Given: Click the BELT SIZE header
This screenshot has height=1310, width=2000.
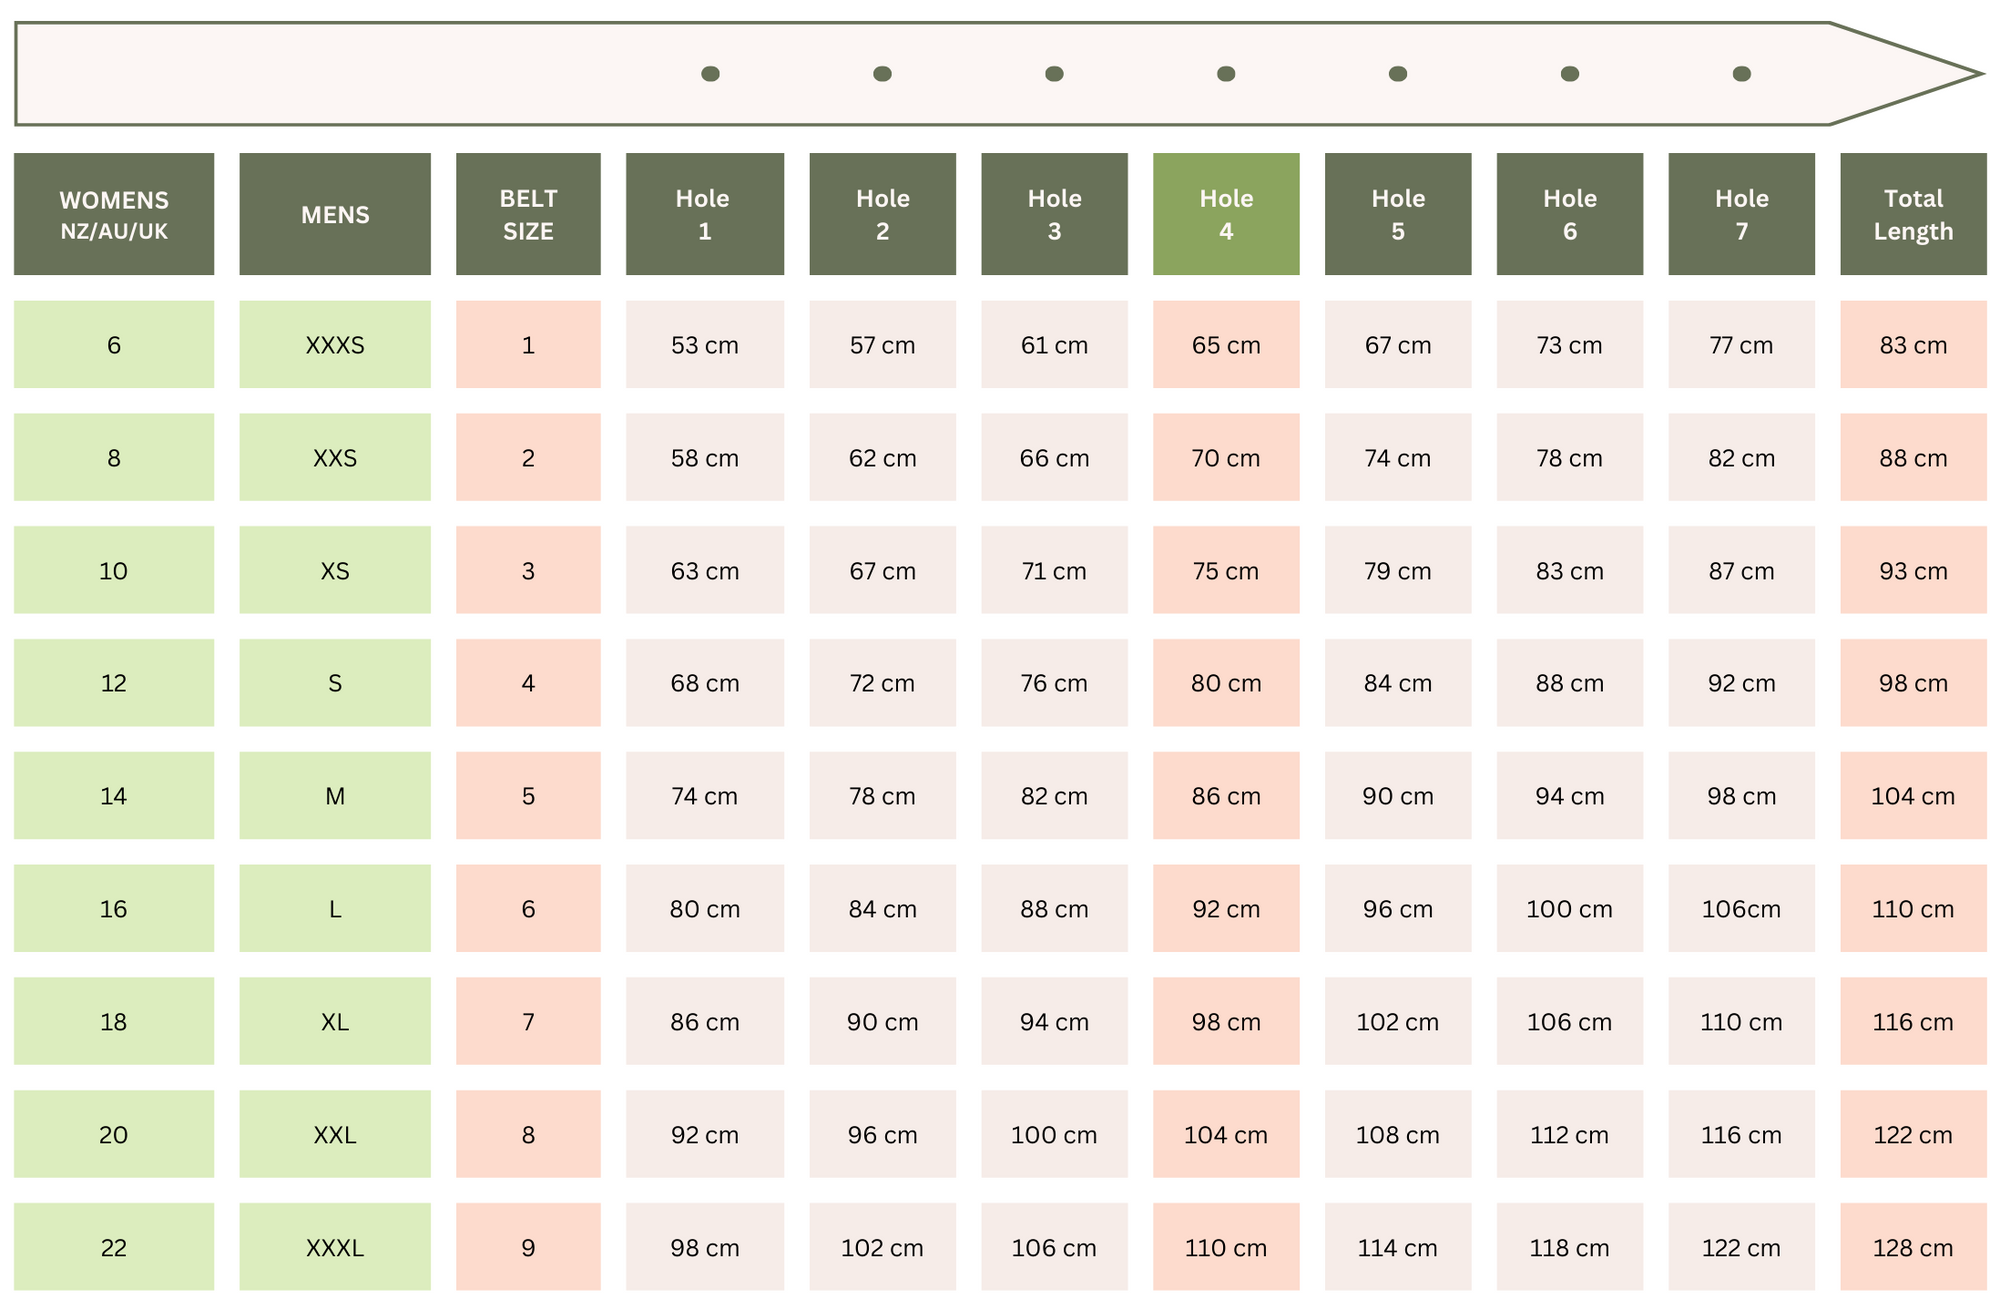Looking at the screenshot, I should tap(528, 214).
